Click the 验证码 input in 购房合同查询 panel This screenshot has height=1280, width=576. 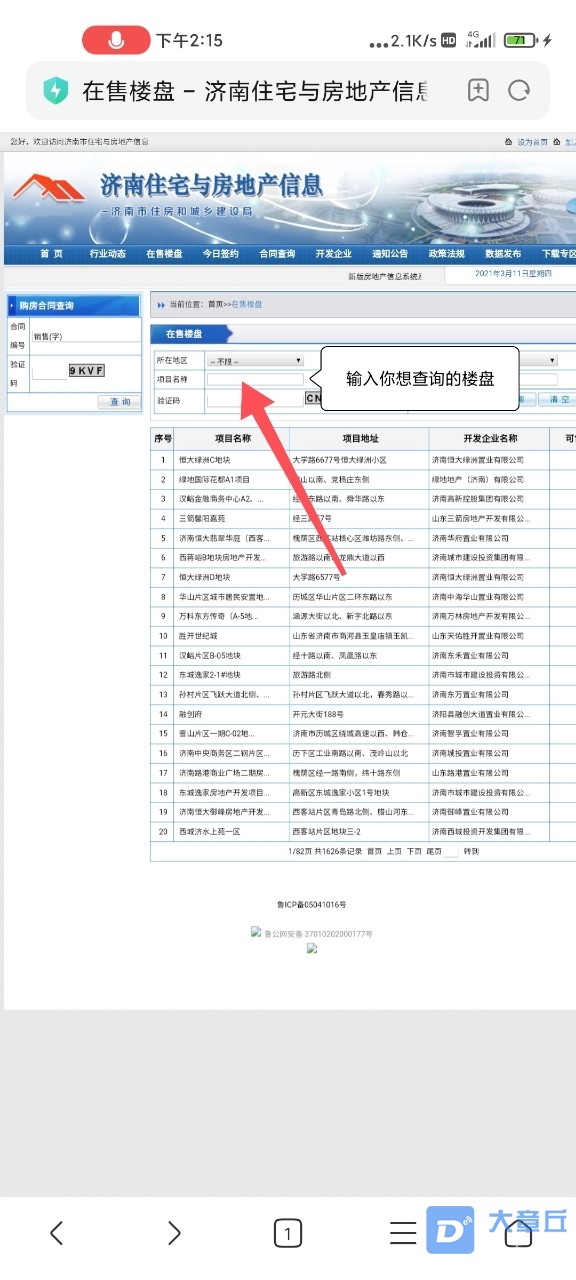pos(49,373)
